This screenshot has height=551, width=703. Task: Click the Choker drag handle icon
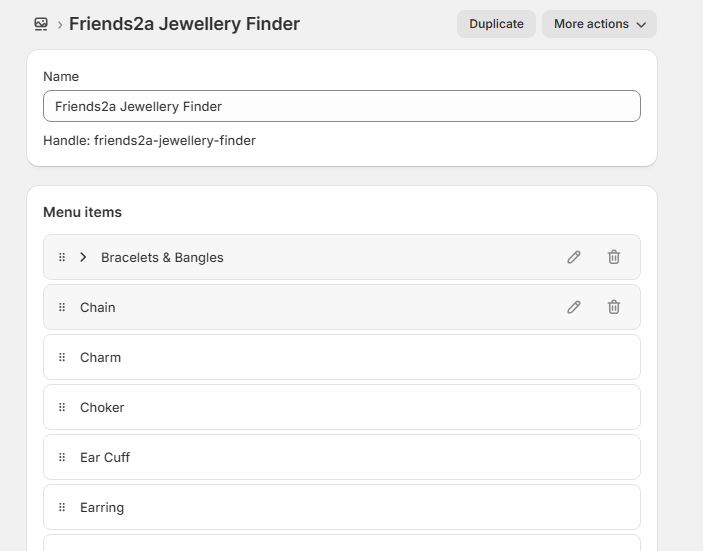62,407
